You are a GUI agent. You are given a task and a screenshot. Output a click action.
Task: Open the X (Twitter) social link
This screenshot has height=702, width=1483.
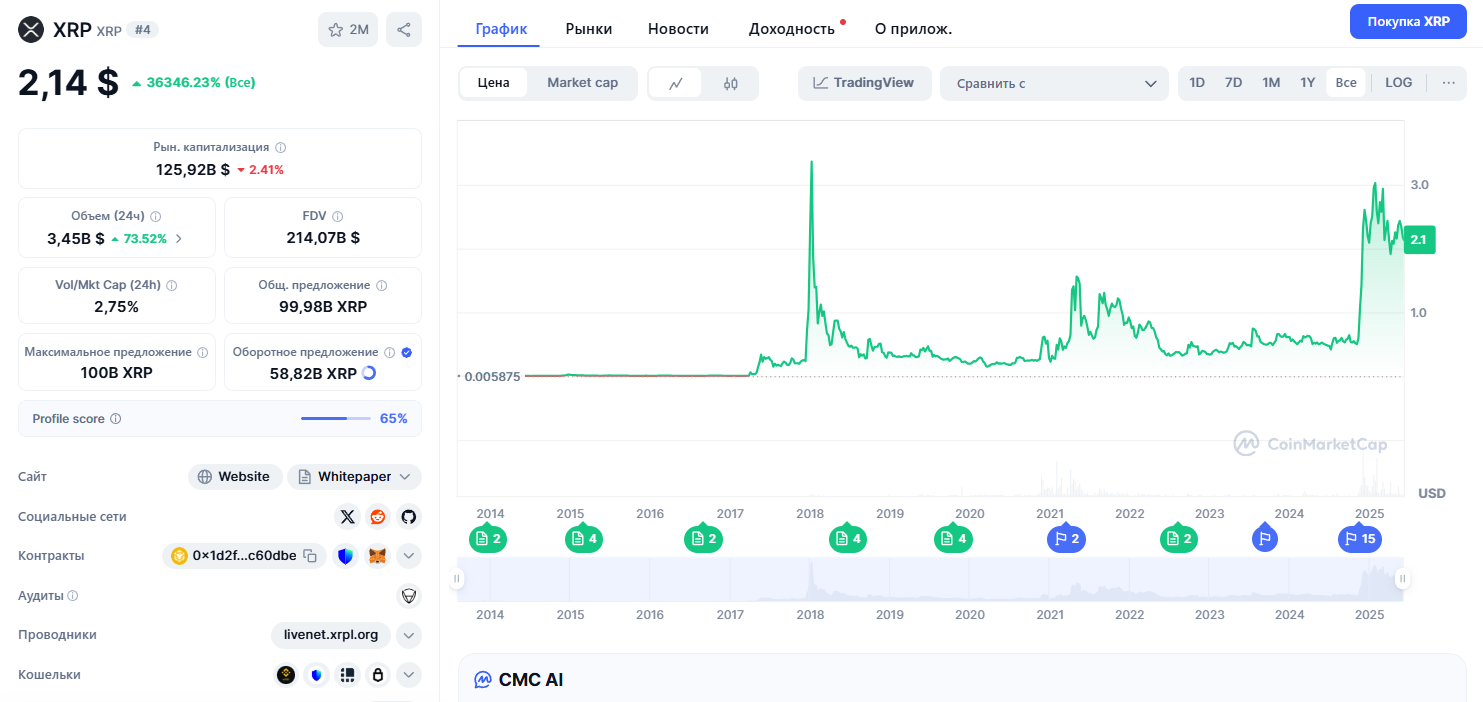coord(347,517)
